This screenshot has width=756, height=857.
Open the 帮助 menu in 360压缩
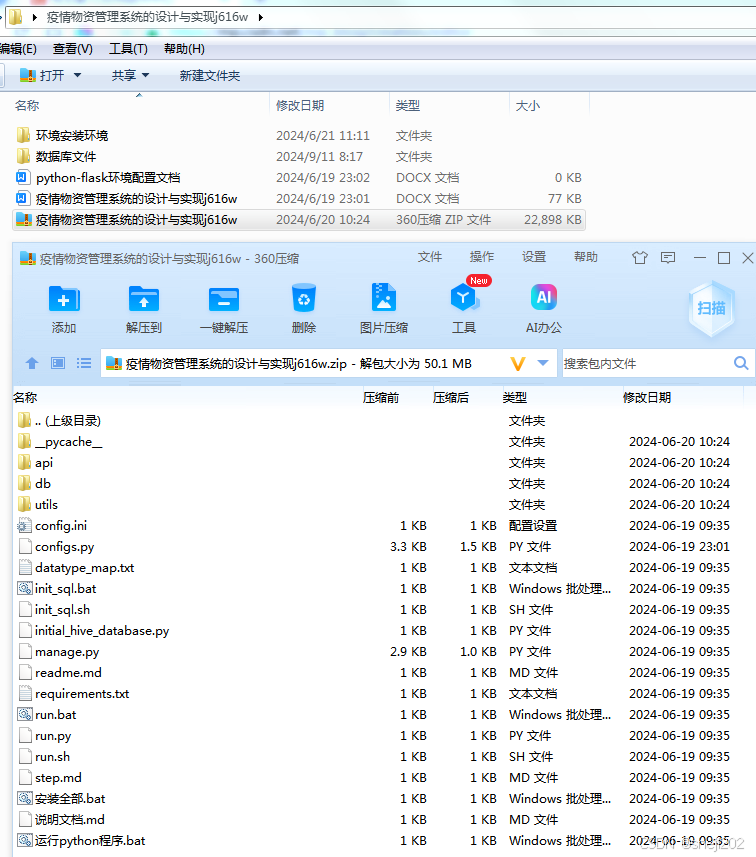click(x=586, y=257)
